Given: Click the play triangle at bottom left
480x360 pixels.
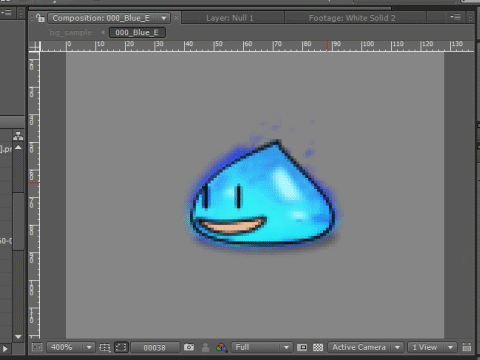Looking at the screenshot, I should pyautogui.click(x=5, y=349).
